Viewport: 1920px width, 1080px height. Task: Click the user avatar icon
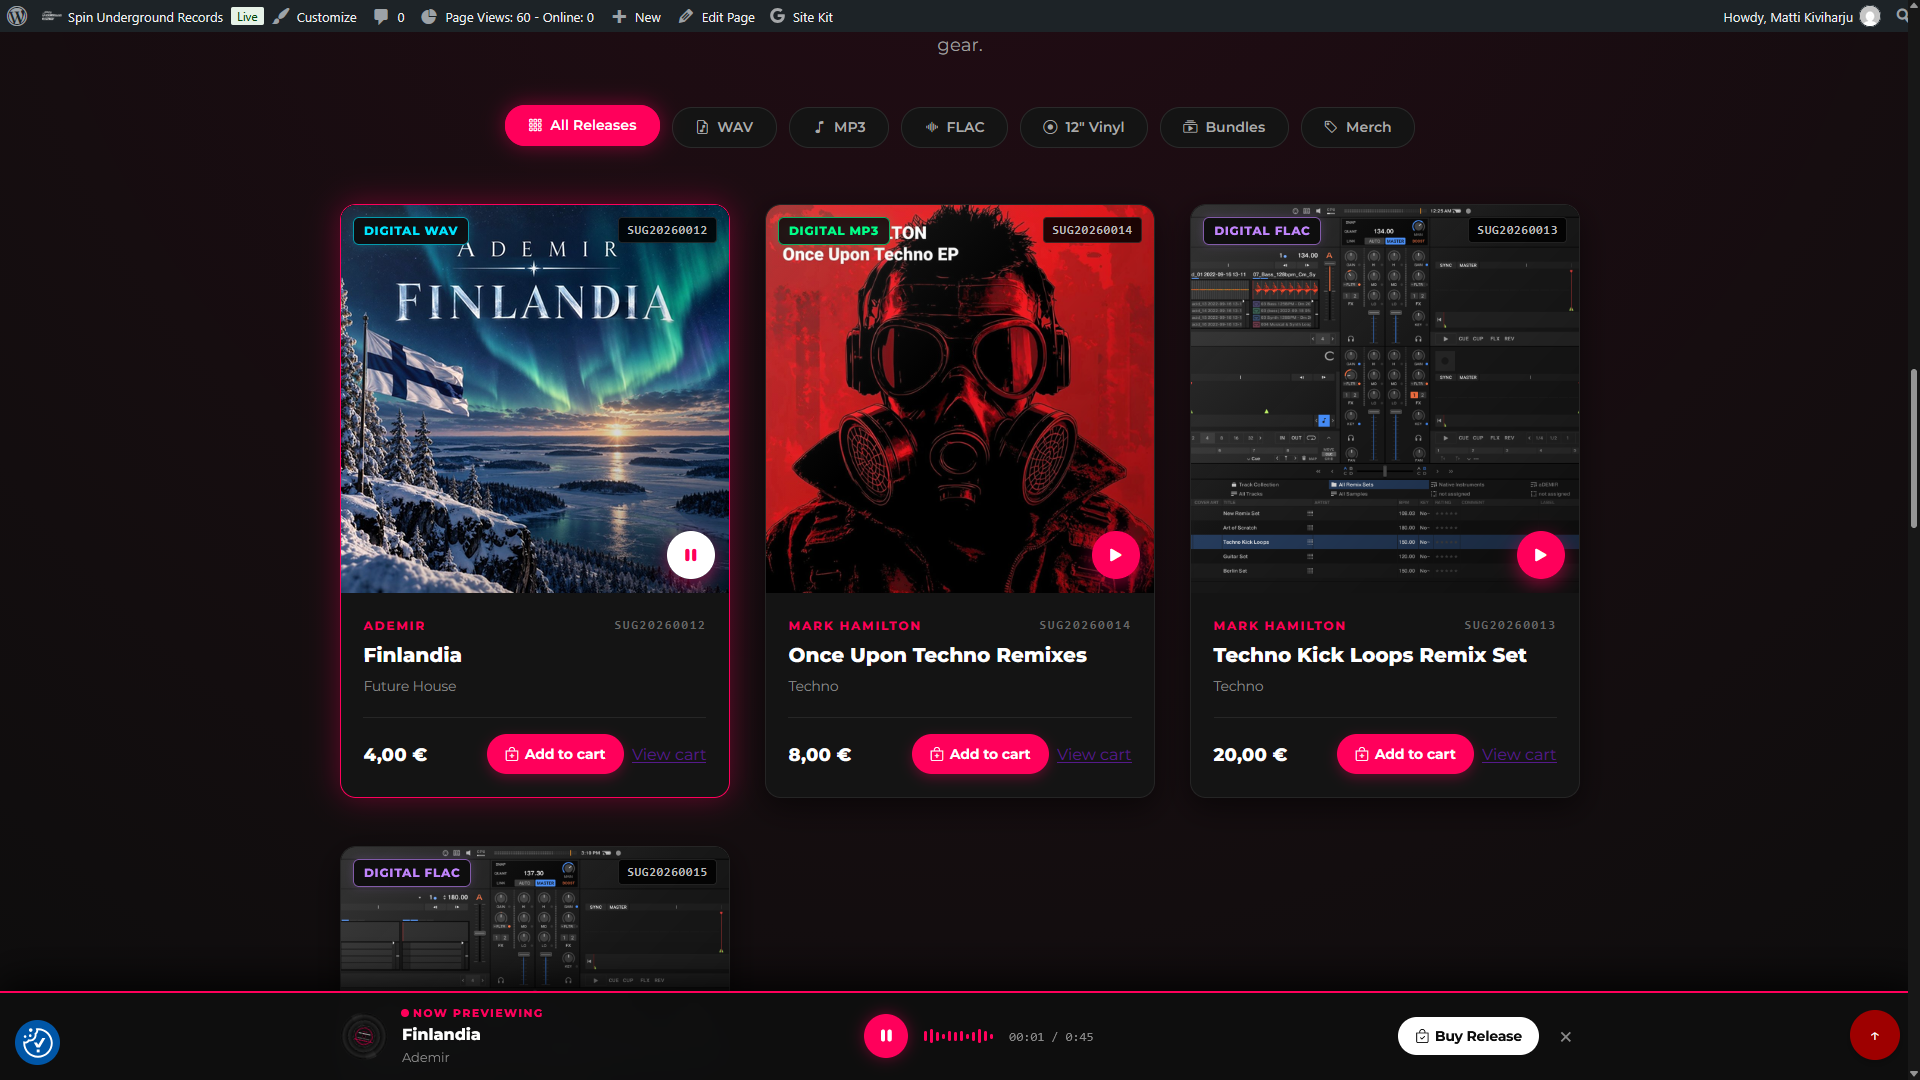(x=1870, y=16)
